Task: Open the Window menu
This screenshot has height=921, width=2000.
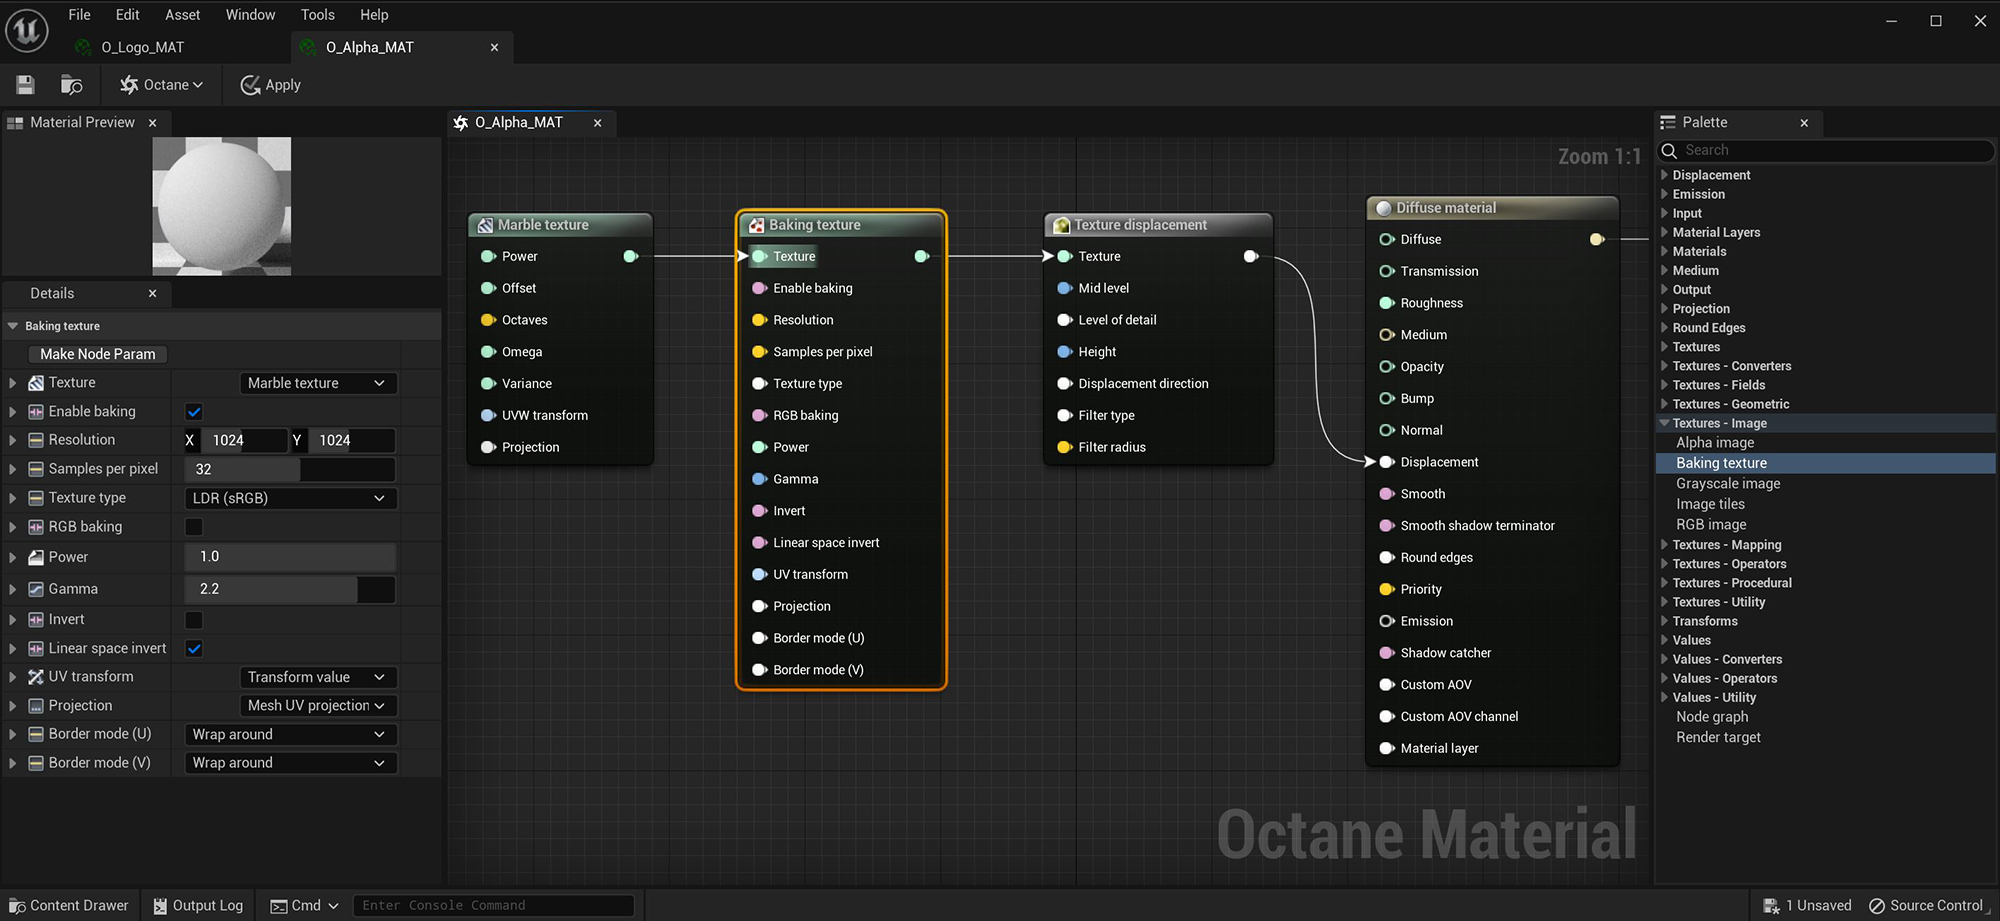Action: tap(250, 15)
